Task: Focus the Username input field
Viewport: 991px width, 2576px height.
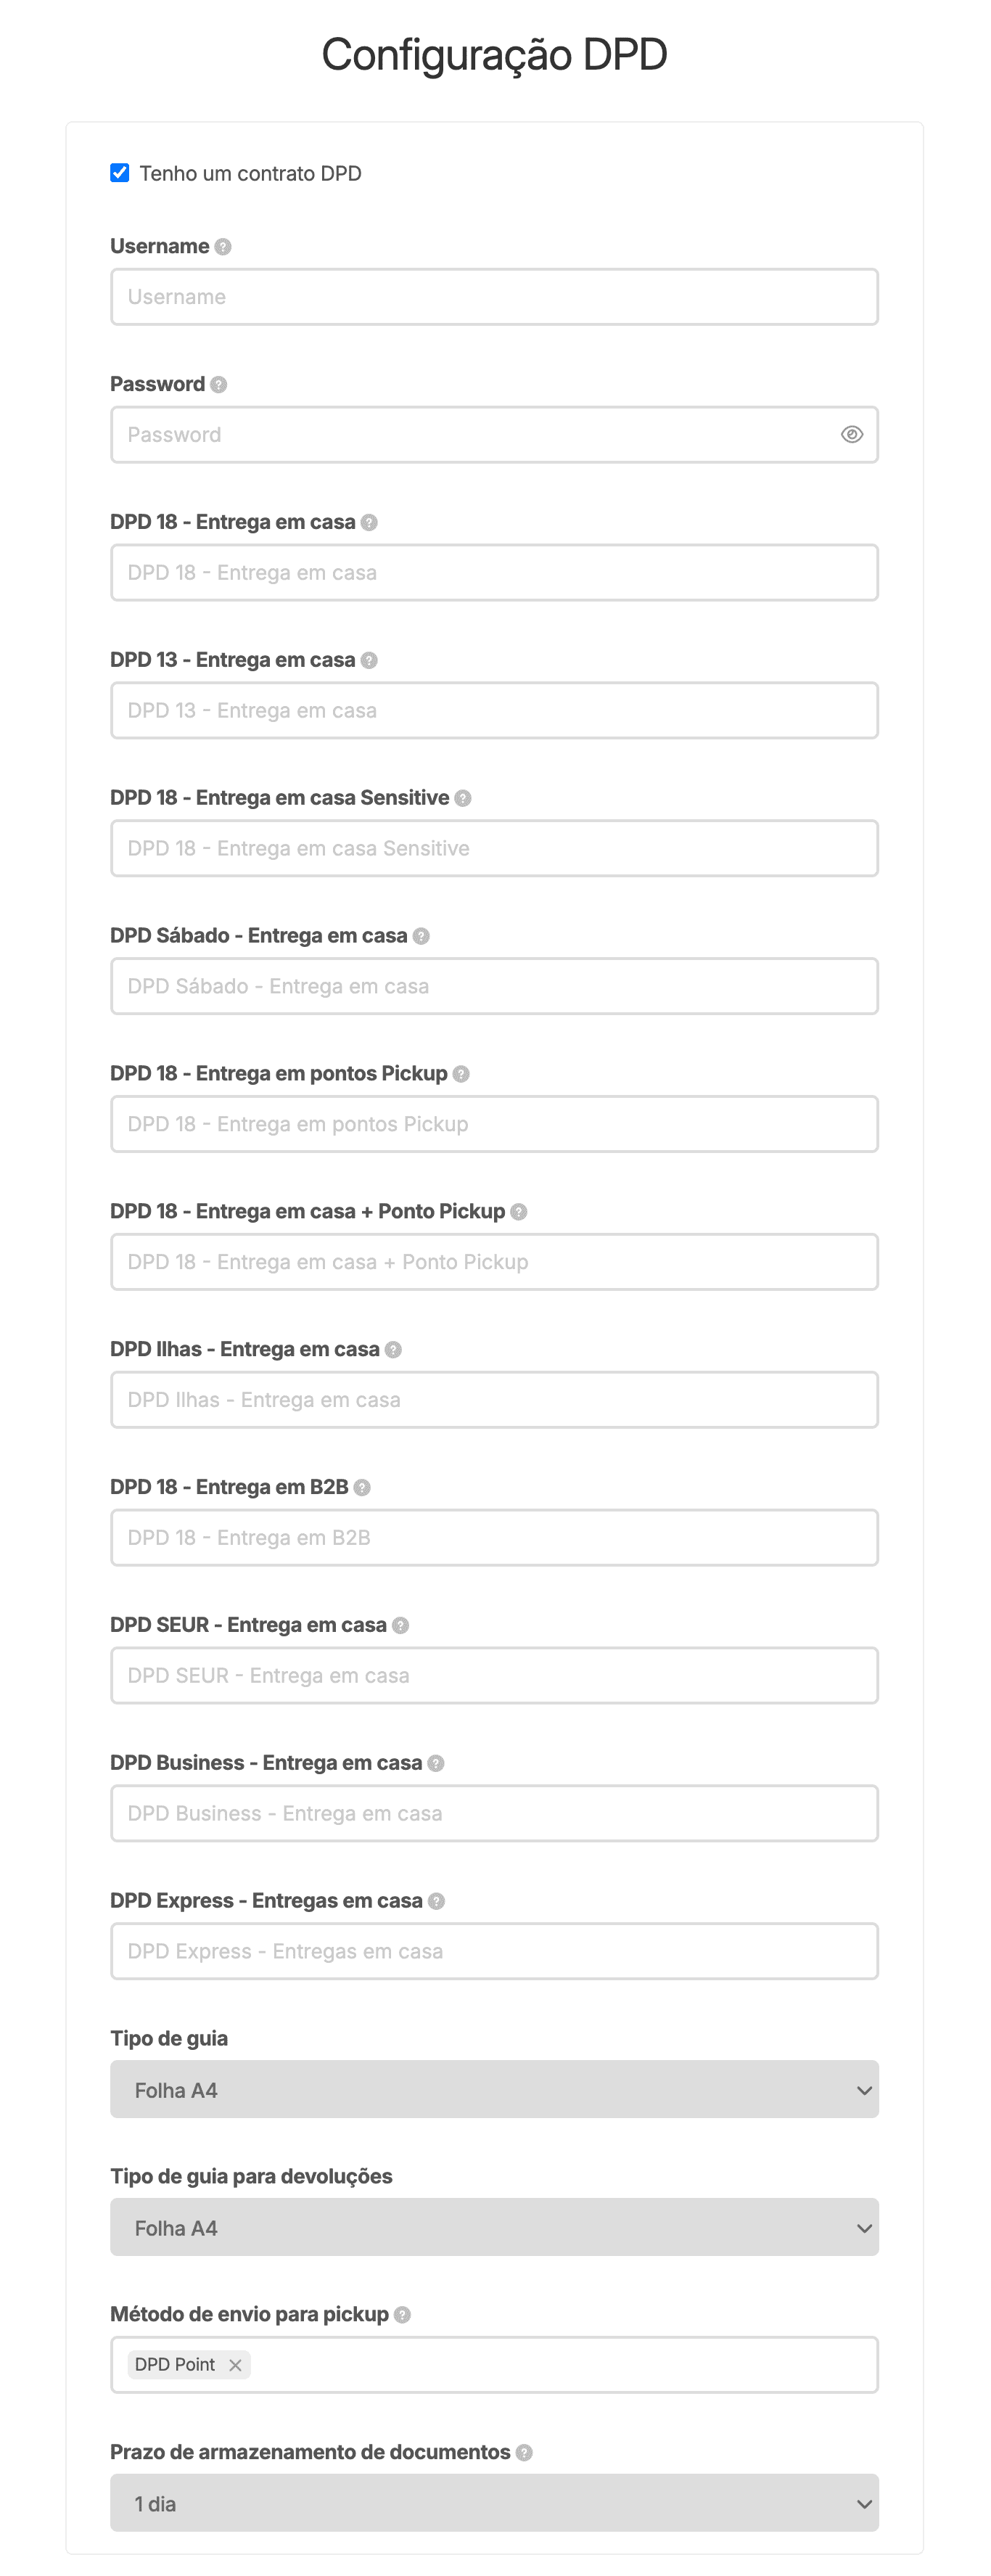Action: click(x=494, y=297)
